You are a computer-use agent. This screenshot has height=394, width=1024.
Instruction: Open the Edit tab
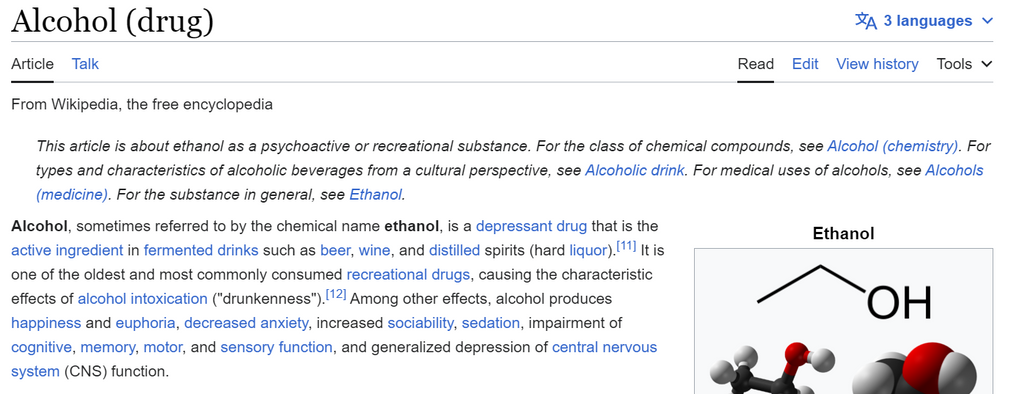805,64
